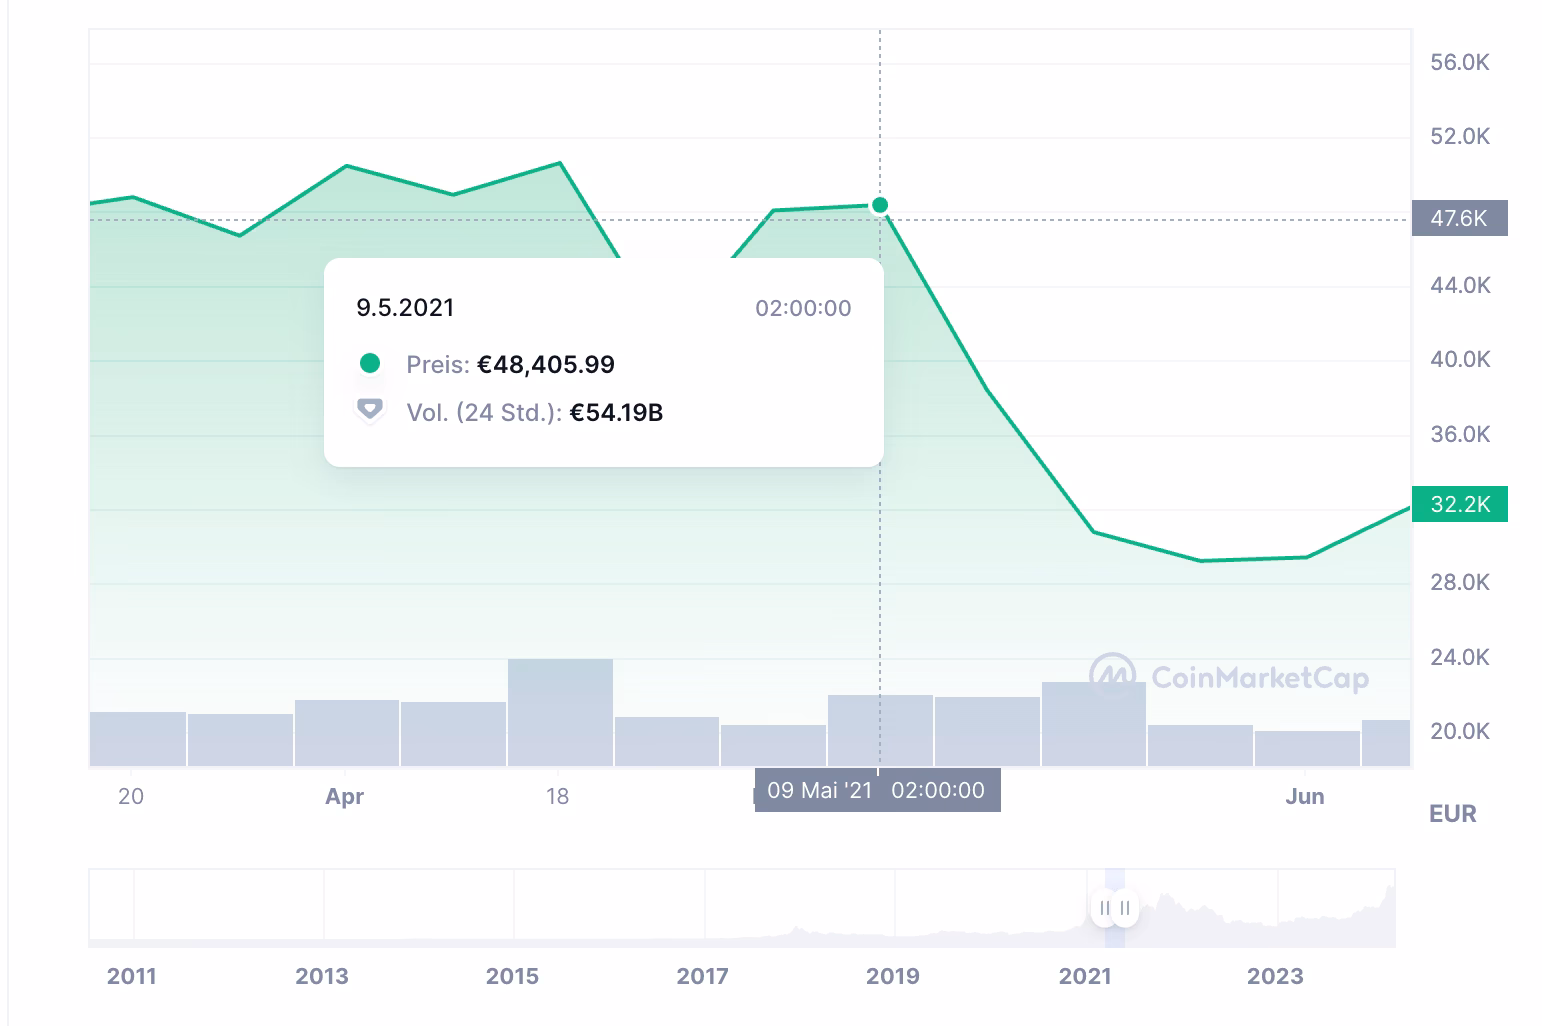Click the green Preis legend dot in tooltip
The width and height of the screenshot is (1542, 1026).
pyautogui.click(x=371, y=364)
